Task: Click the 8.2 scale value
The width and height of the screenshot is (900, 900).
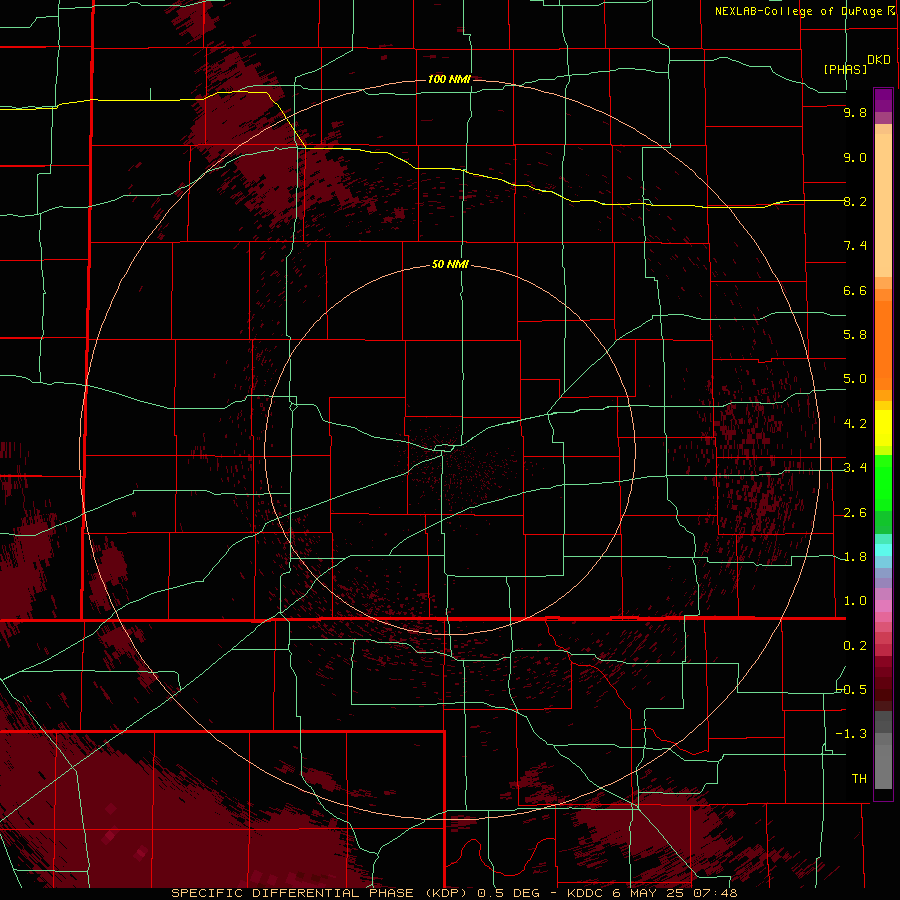Action: point(855,201)
